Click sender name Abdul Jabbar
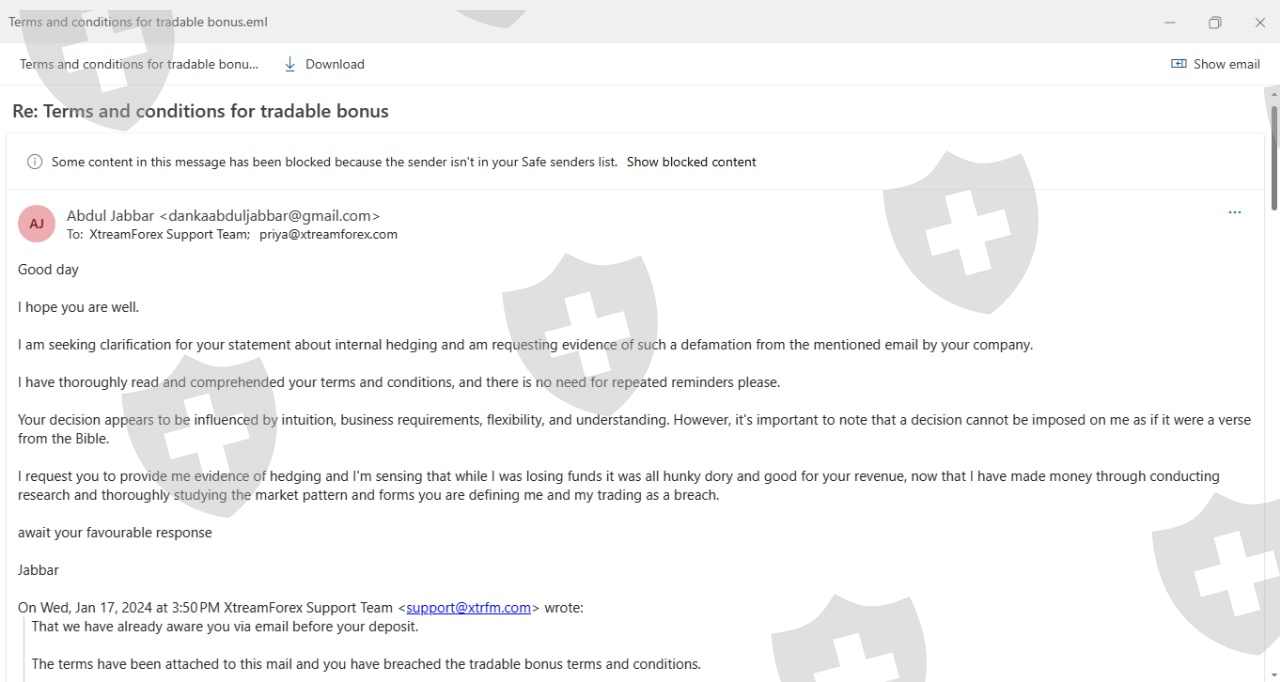 pos(110,215)
